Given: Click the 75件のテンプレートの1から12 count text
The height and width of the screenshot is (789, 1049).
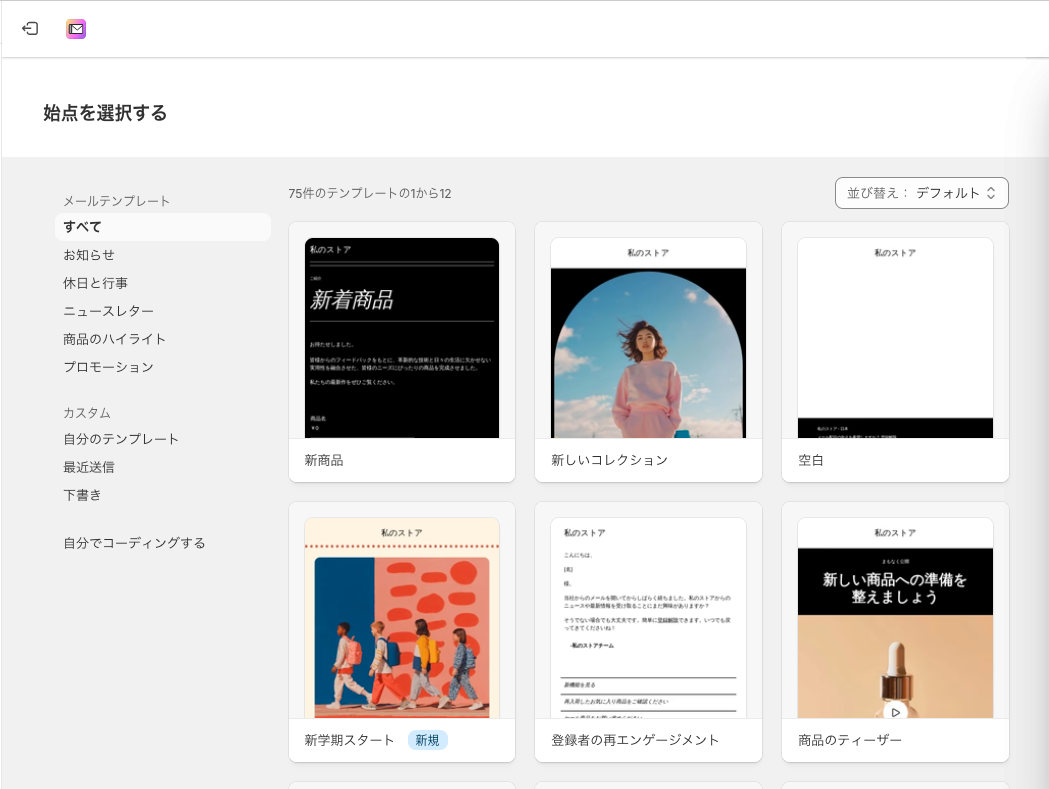Looking at the screenshot, I should [370, 193].
